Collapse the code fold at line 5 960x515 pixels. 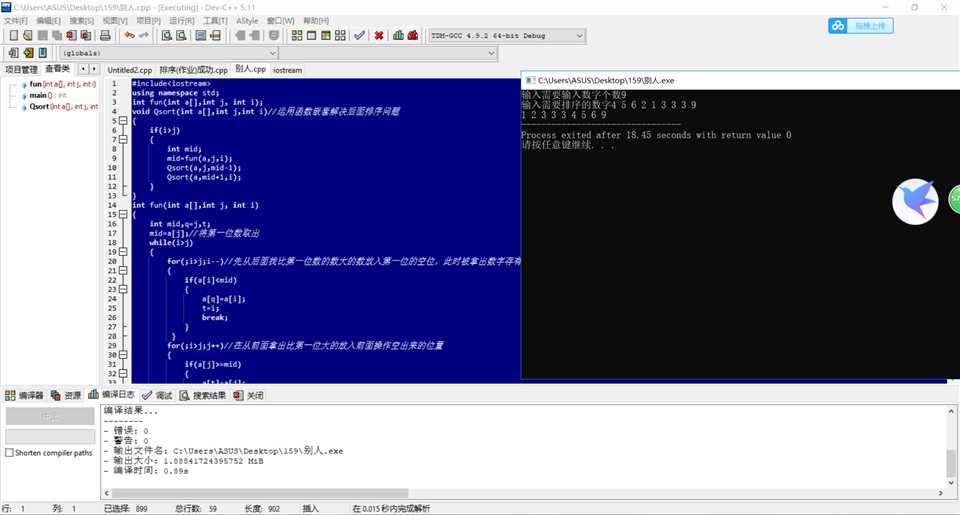point(123,121)
